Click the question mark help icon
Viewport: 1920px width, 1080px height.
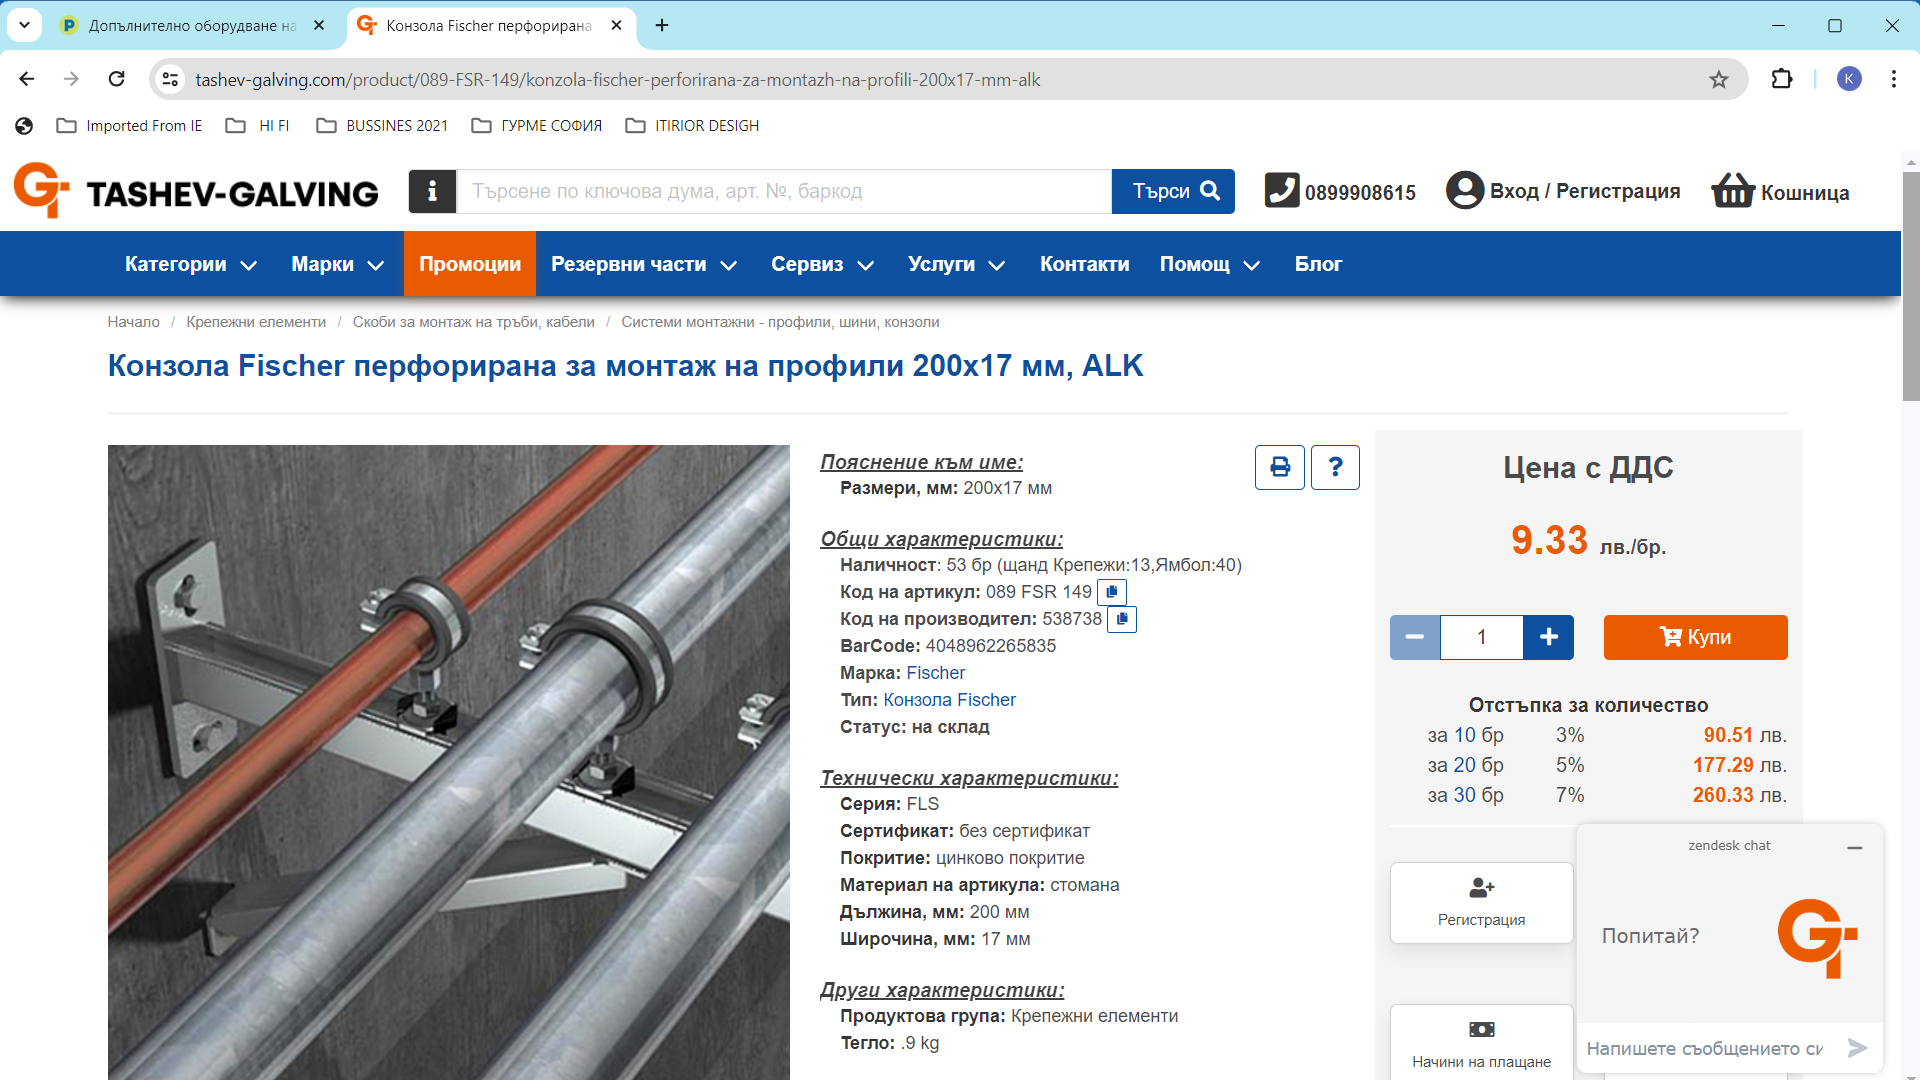click(x=1335, y=467)
